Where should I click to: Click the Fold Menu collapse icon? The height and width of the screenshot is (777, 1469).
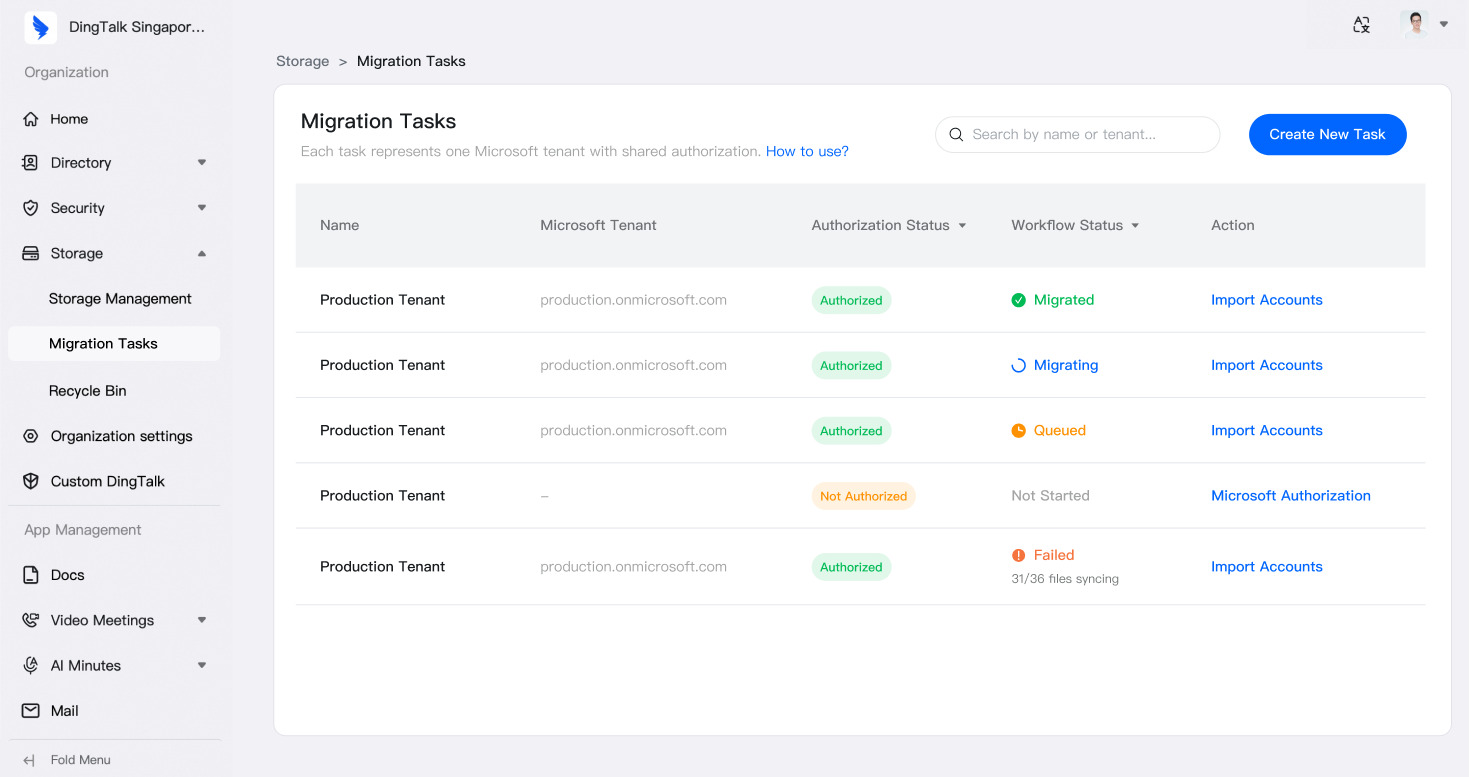coord(30,760)
